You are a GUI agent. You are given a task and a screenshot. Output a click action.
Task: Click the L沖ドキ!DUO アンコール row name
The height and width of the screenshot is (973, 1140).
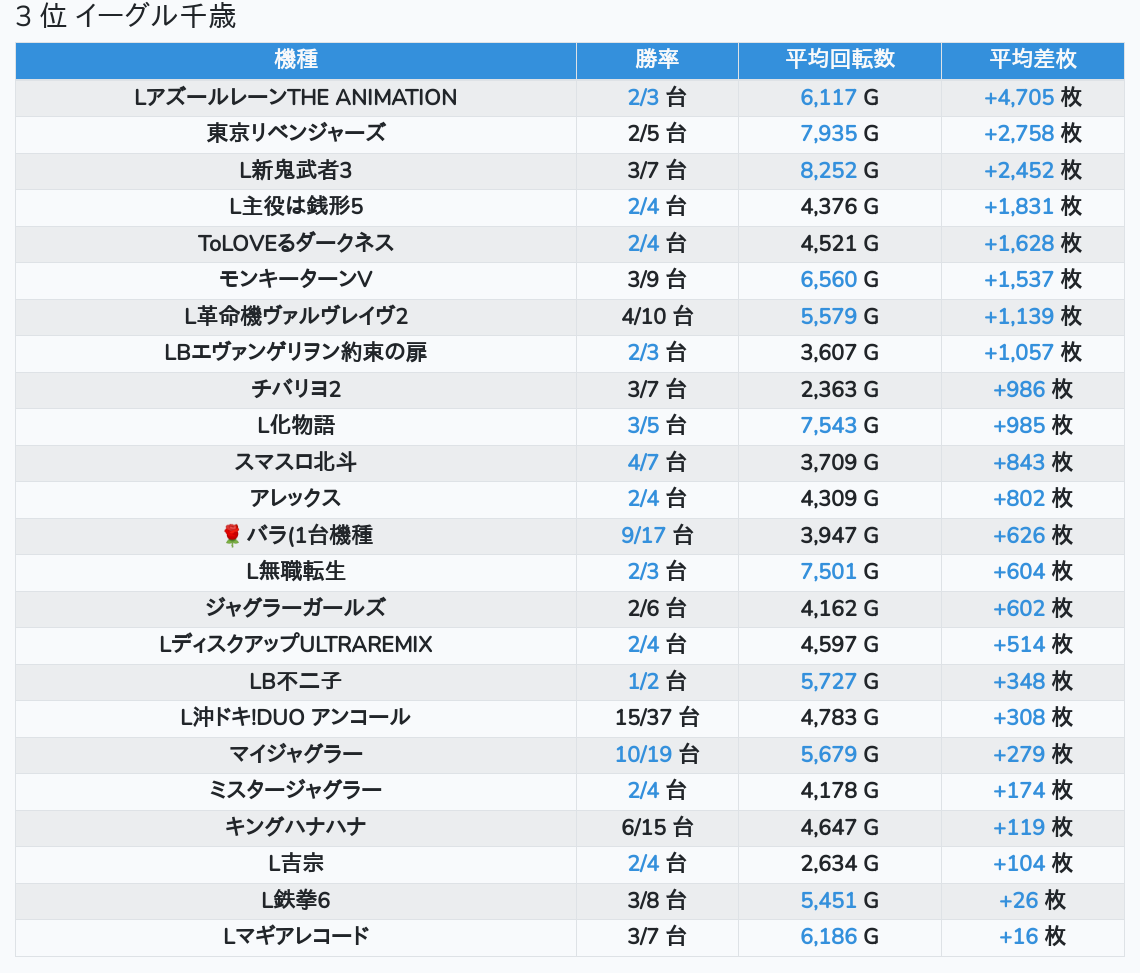click(x=296, y=718)
